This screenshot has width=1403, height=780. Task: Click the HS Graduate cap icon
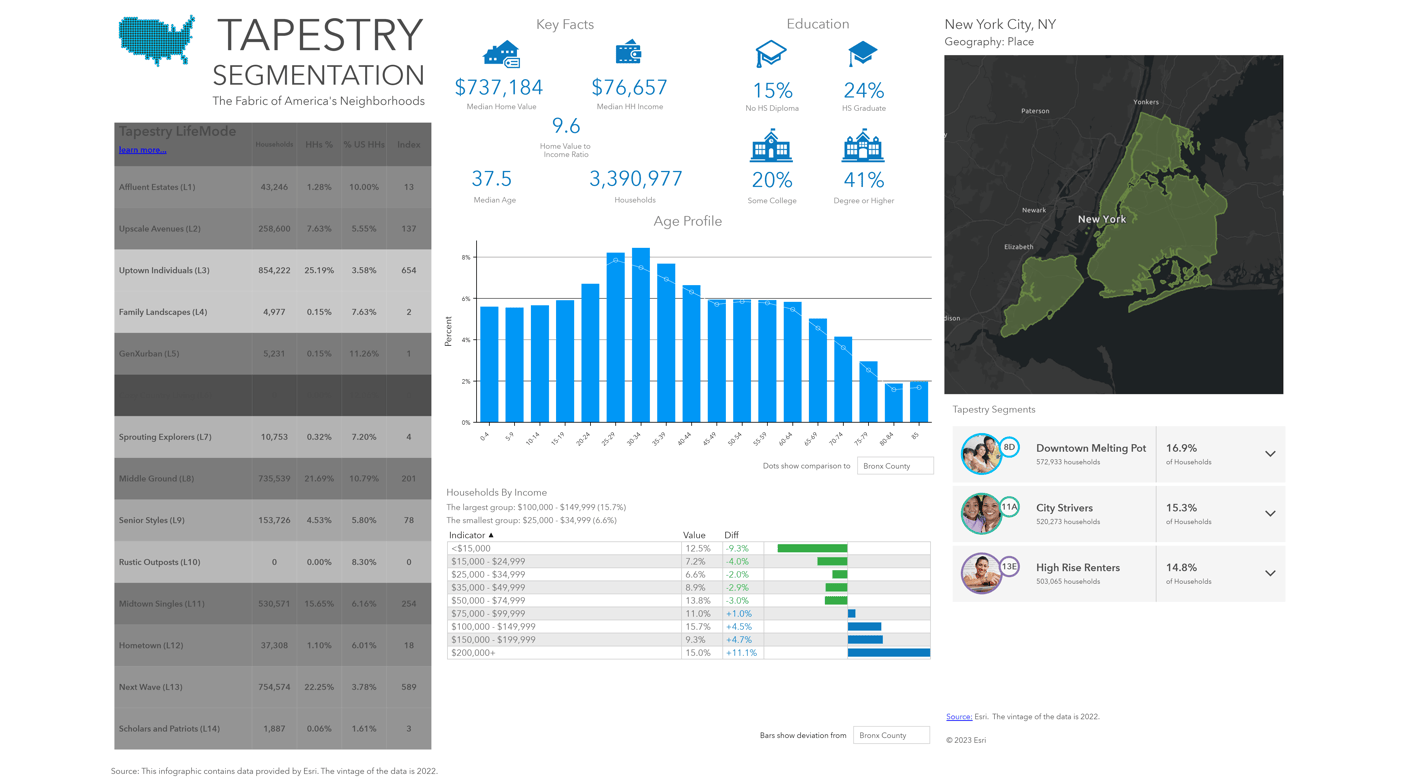[x=863, y=54]
